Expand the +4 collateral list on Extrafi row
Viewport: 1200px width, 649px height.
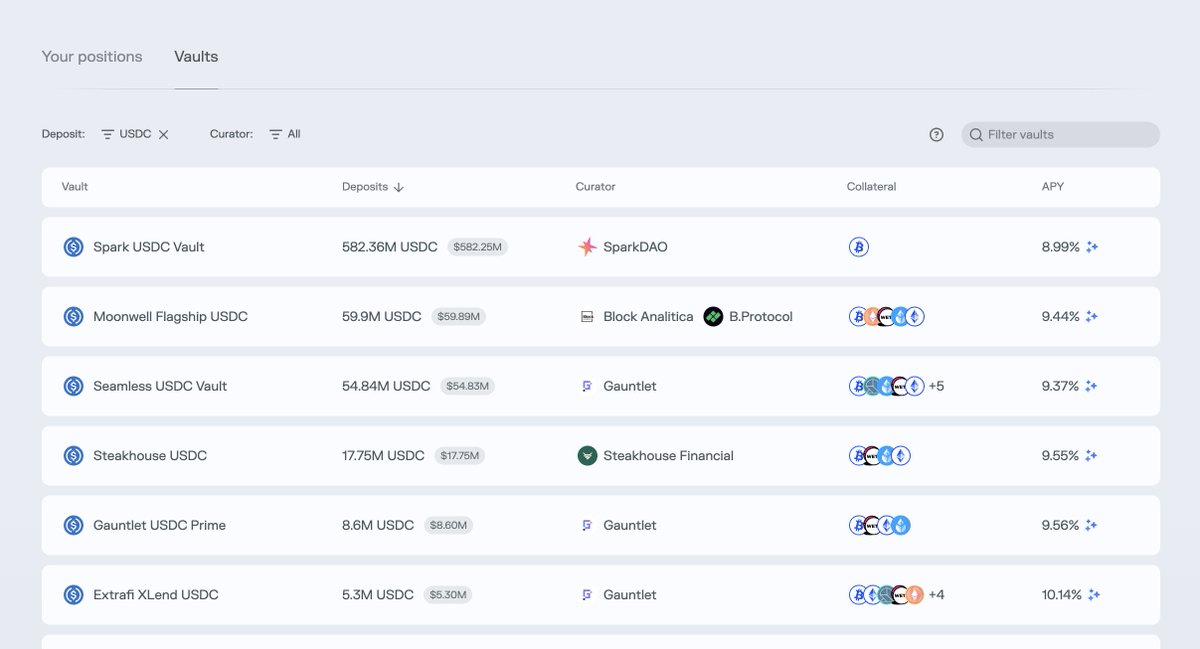tap(936, 594)
